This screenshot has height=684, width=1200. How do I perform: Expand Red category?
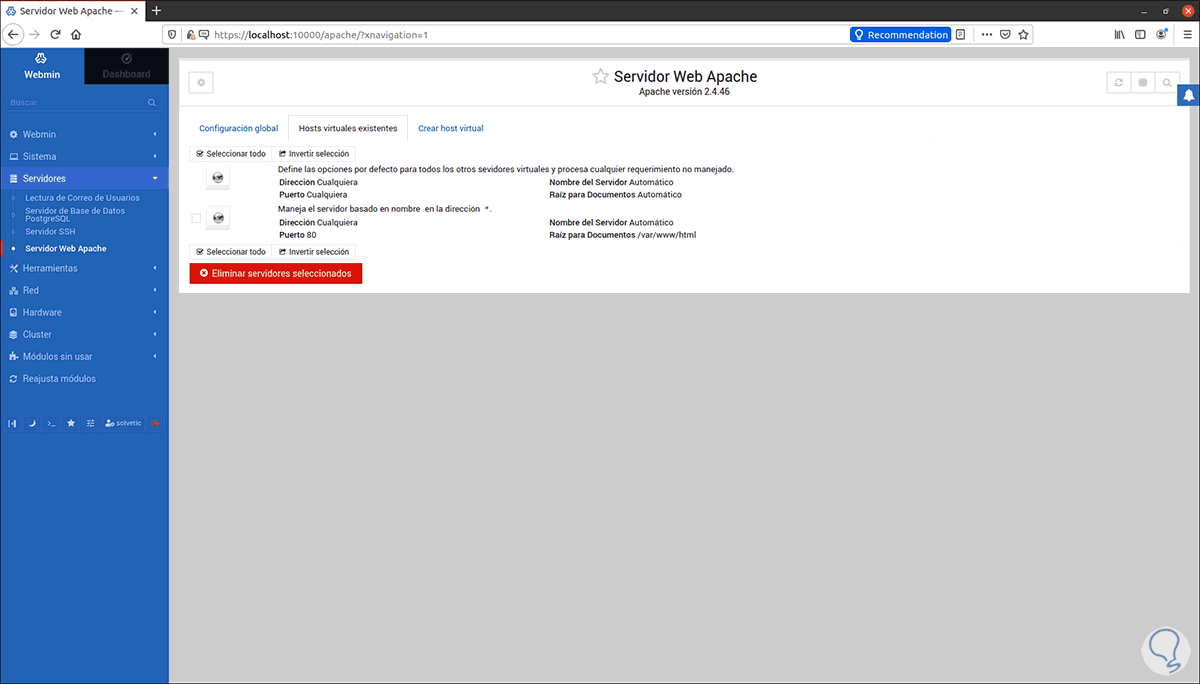click(84, 290)
